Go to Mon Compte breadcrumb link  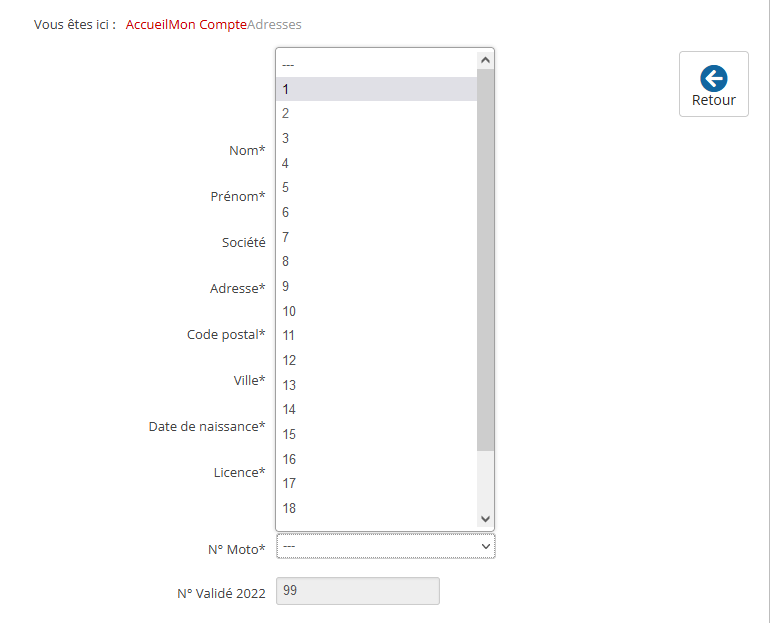coord(208,23)
